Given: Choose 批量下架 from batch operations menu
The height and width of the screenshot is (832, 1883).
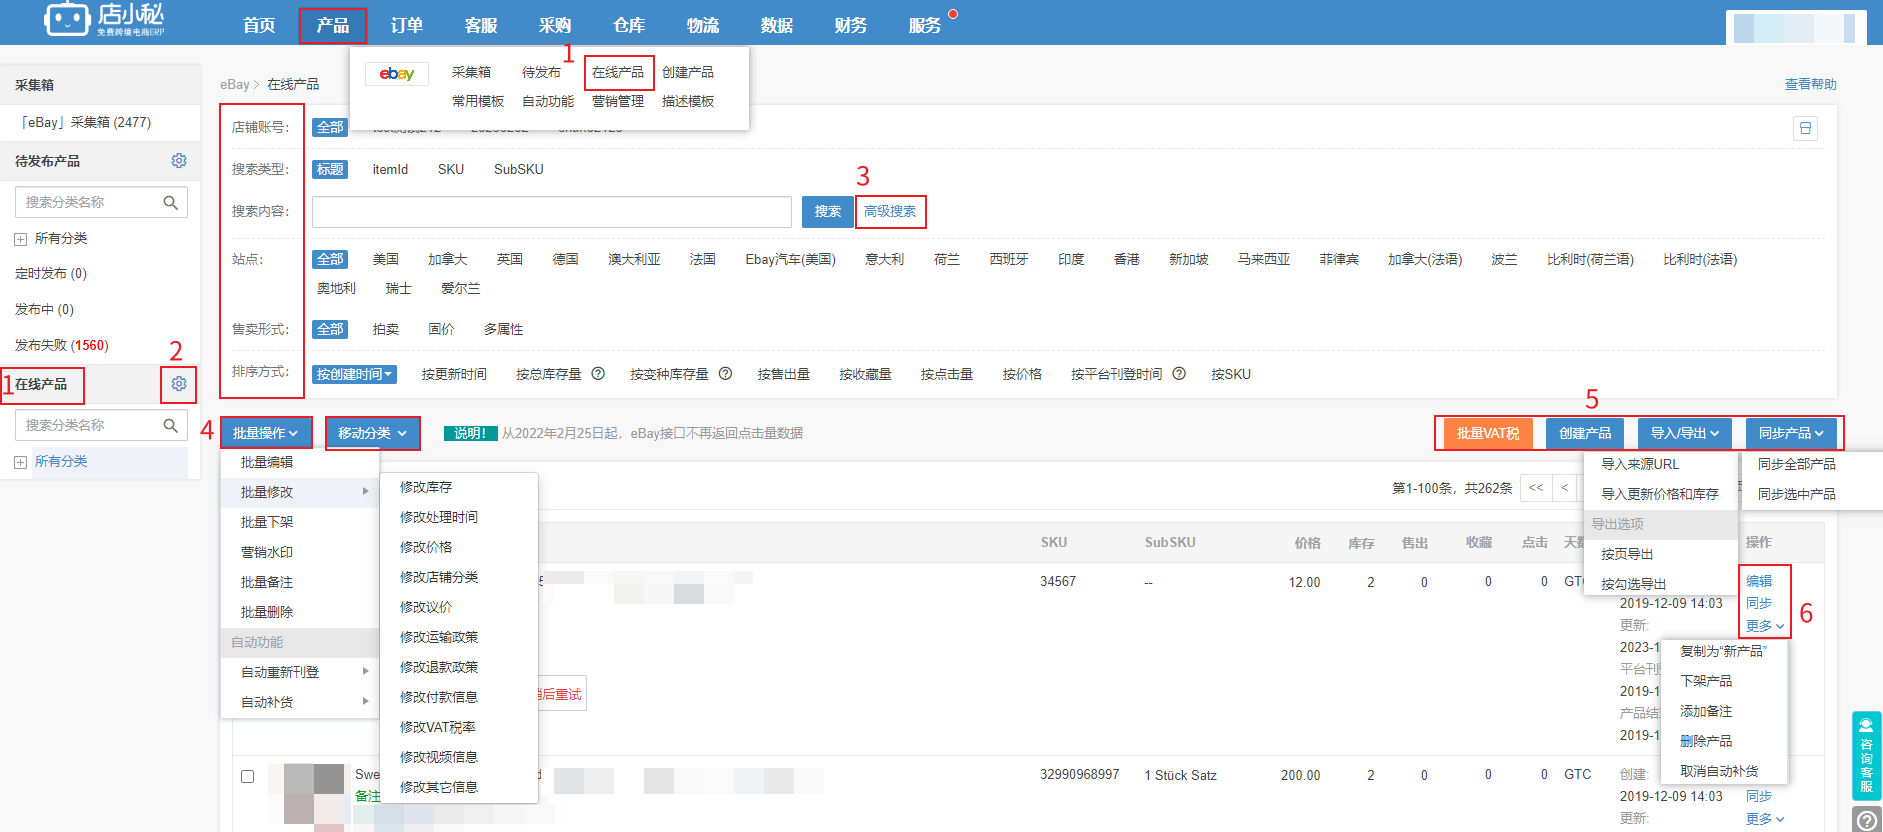Looking at the screenshot, I should click(x=267, y=522).
